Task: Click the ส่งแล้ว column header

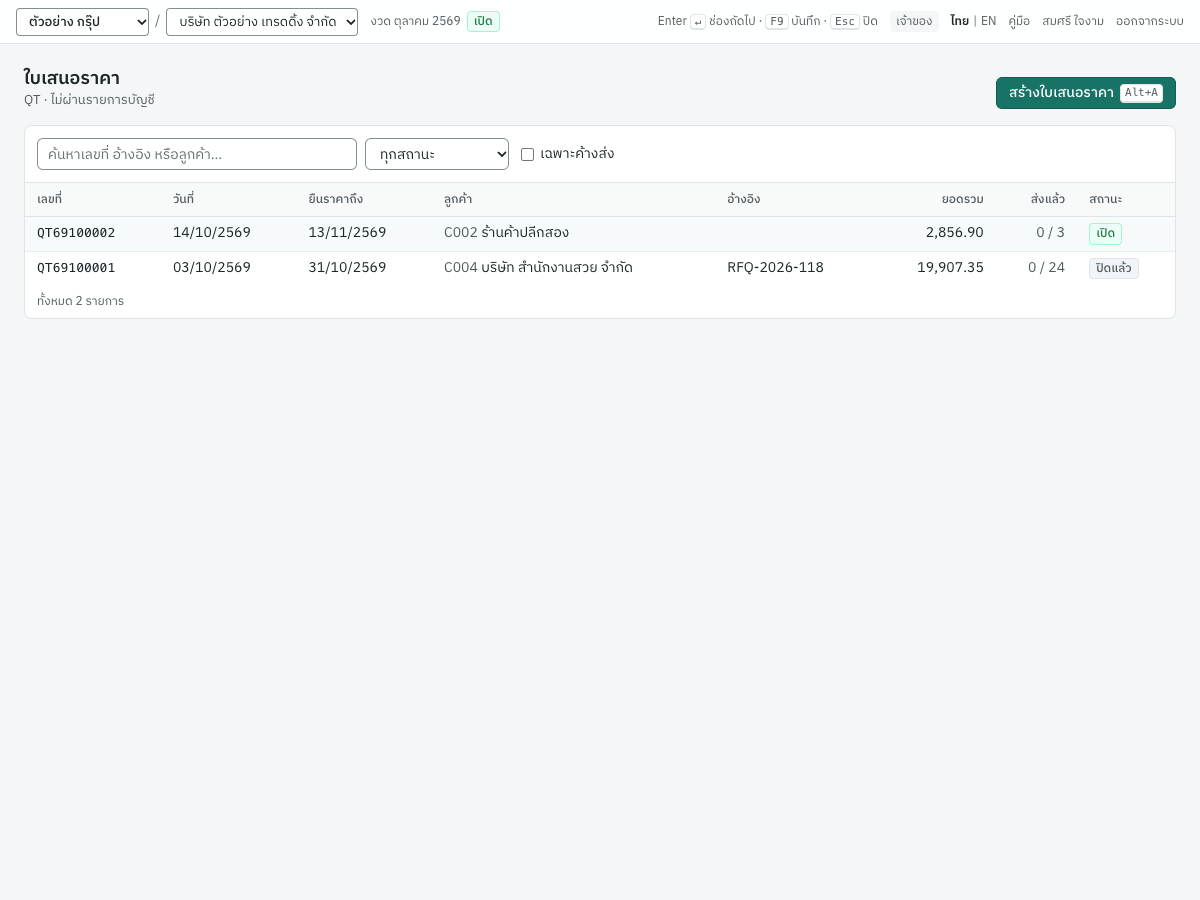Action: point(1048,200)
